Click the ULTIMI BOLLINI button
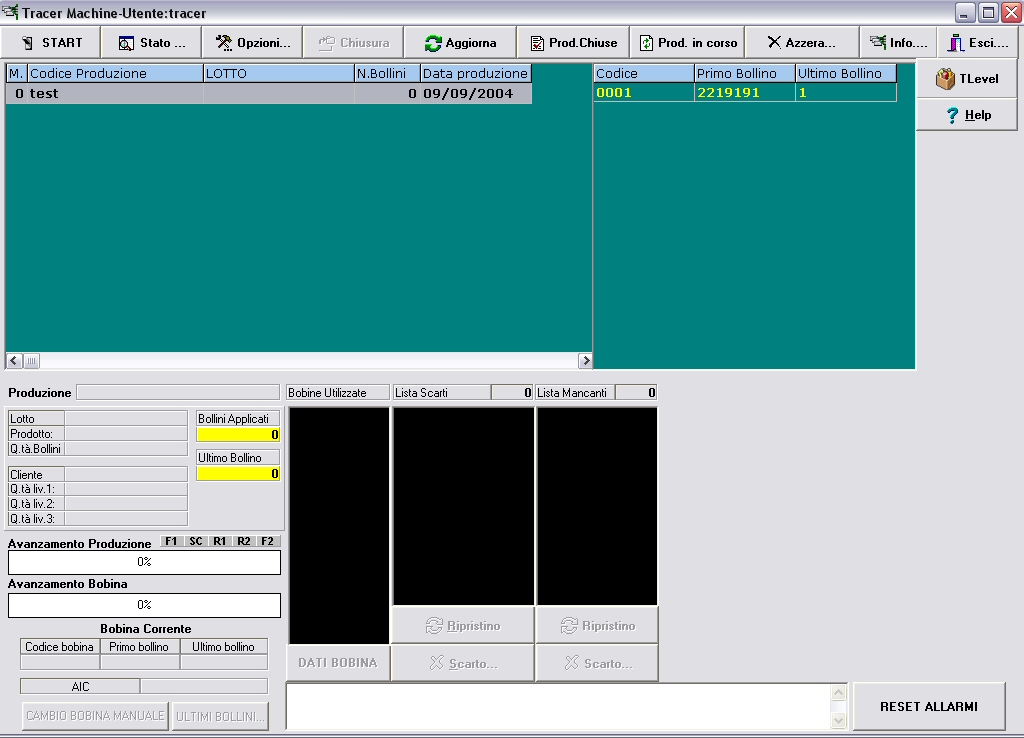Viewport: 1024px width, 738px height. point(220,716)
